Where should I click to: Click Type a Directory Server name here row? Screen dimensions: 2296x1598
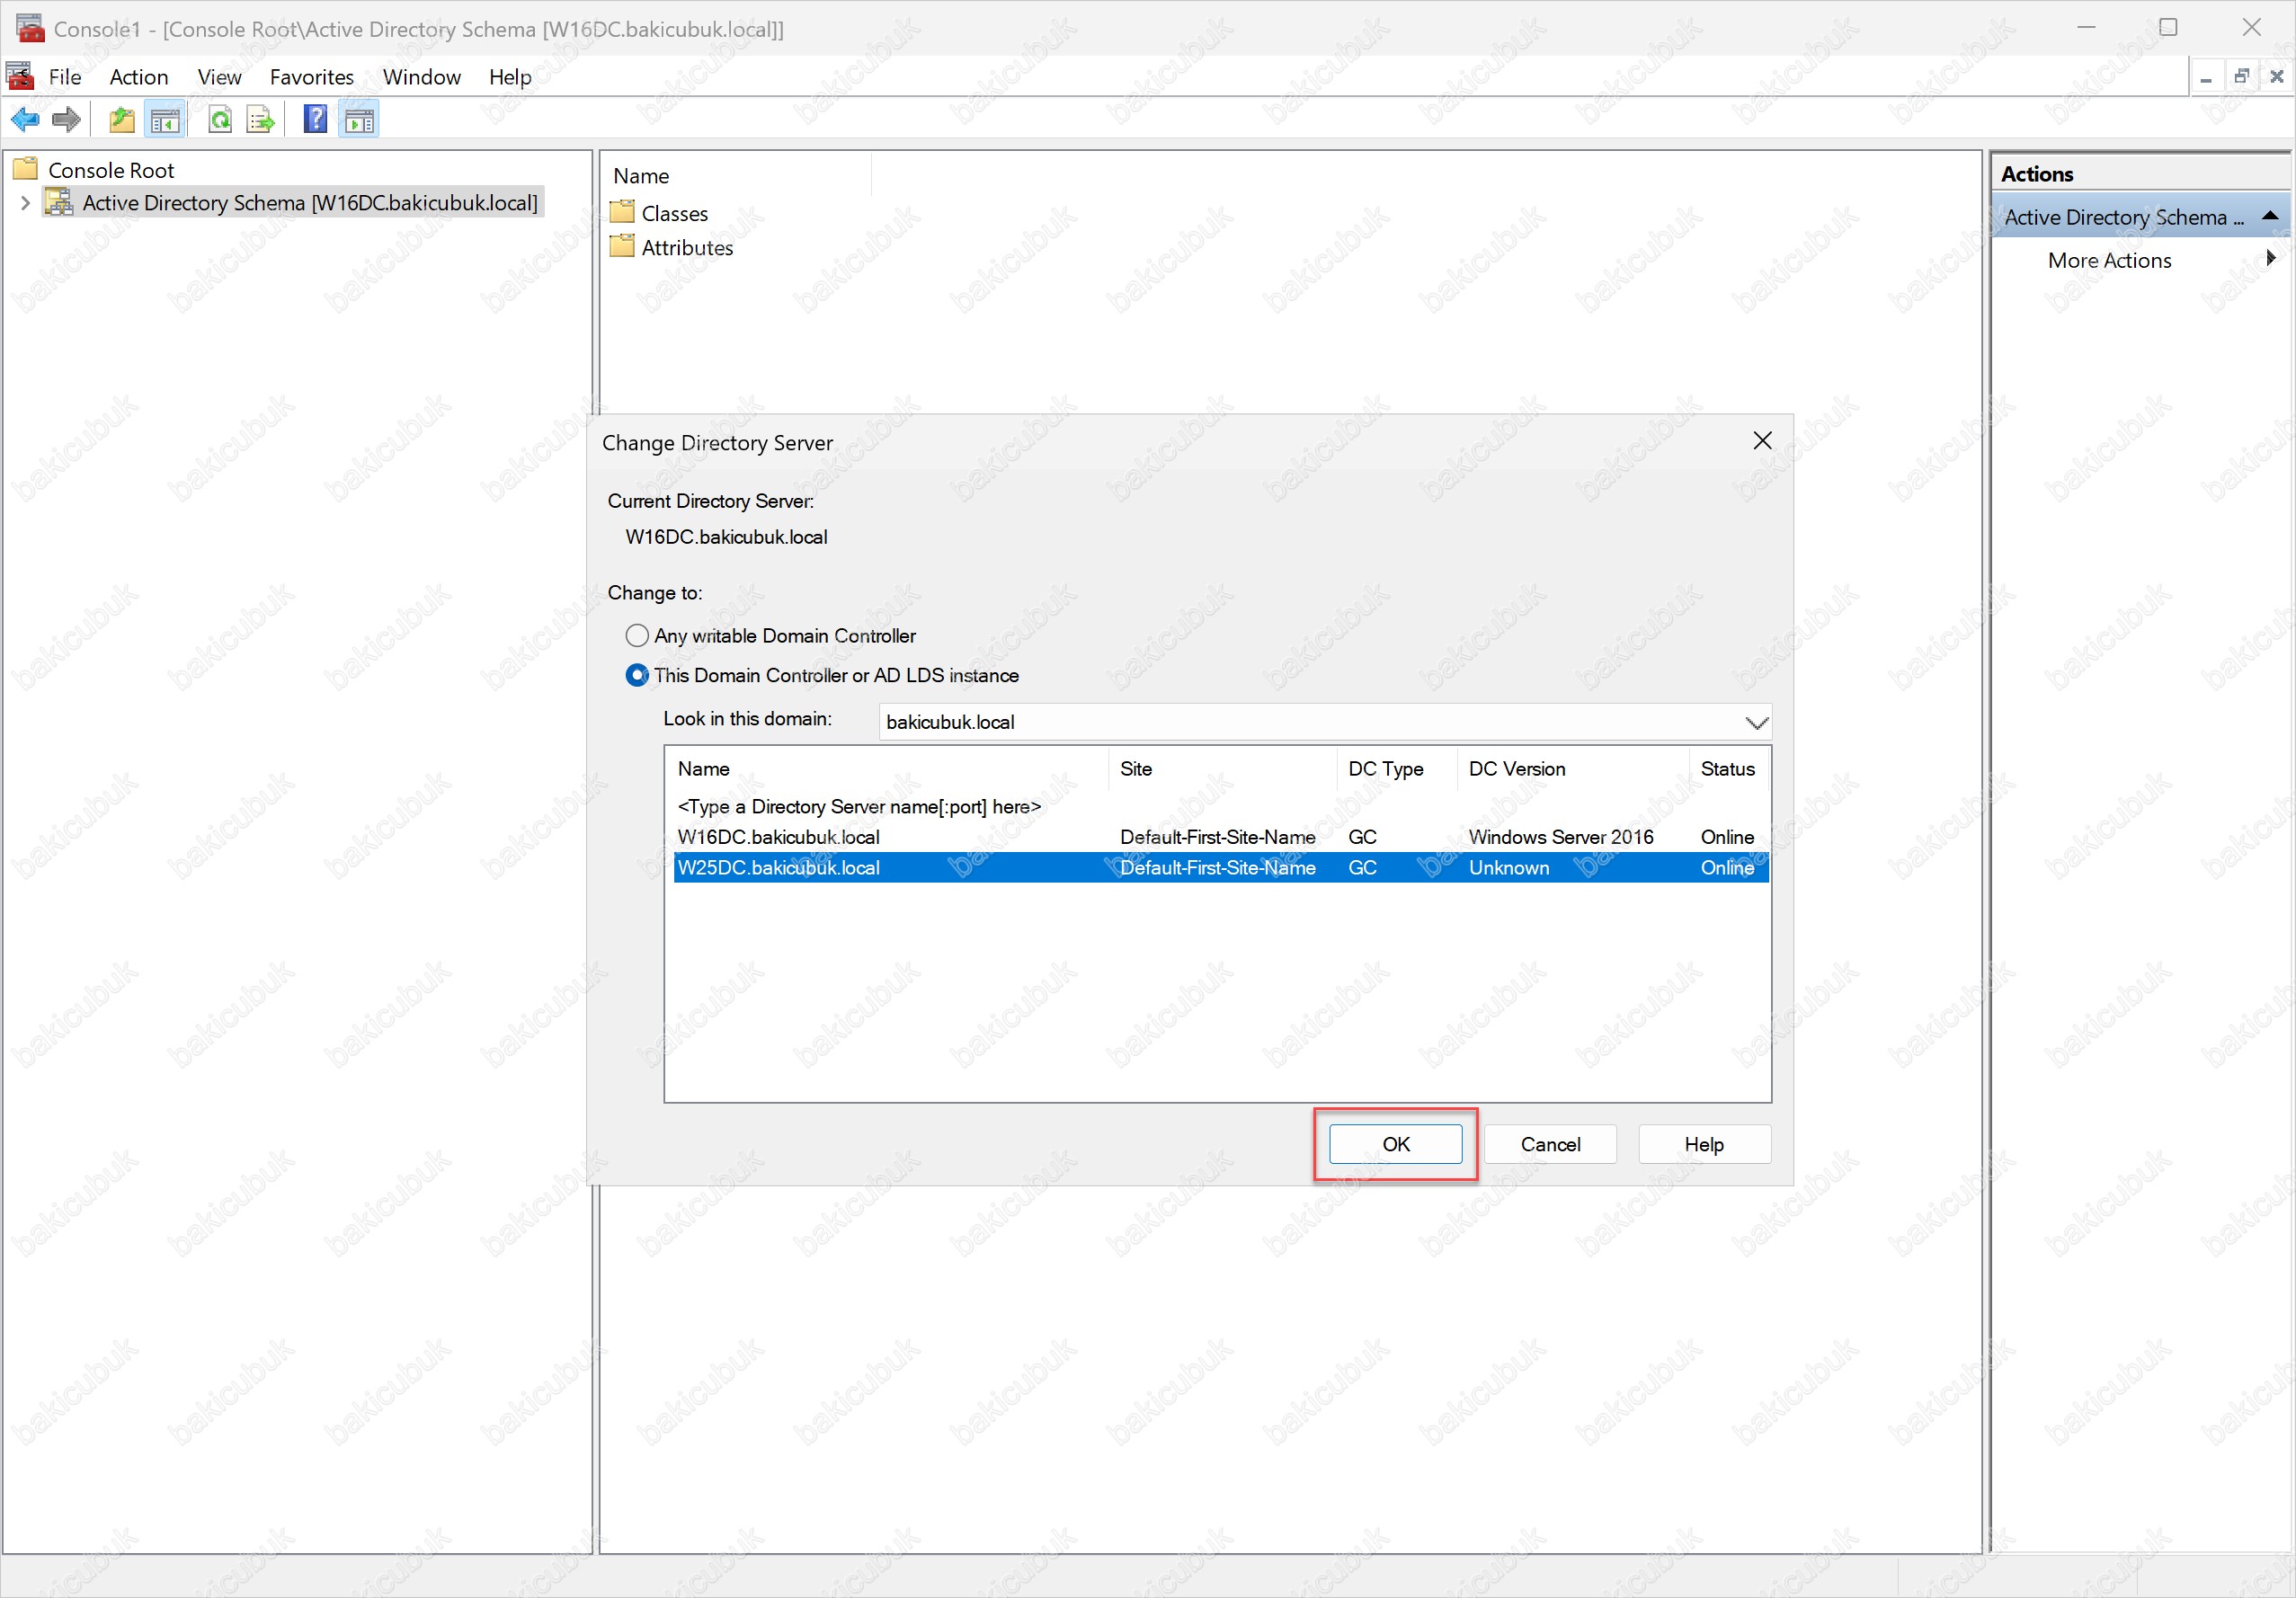(x=859, y=807)
